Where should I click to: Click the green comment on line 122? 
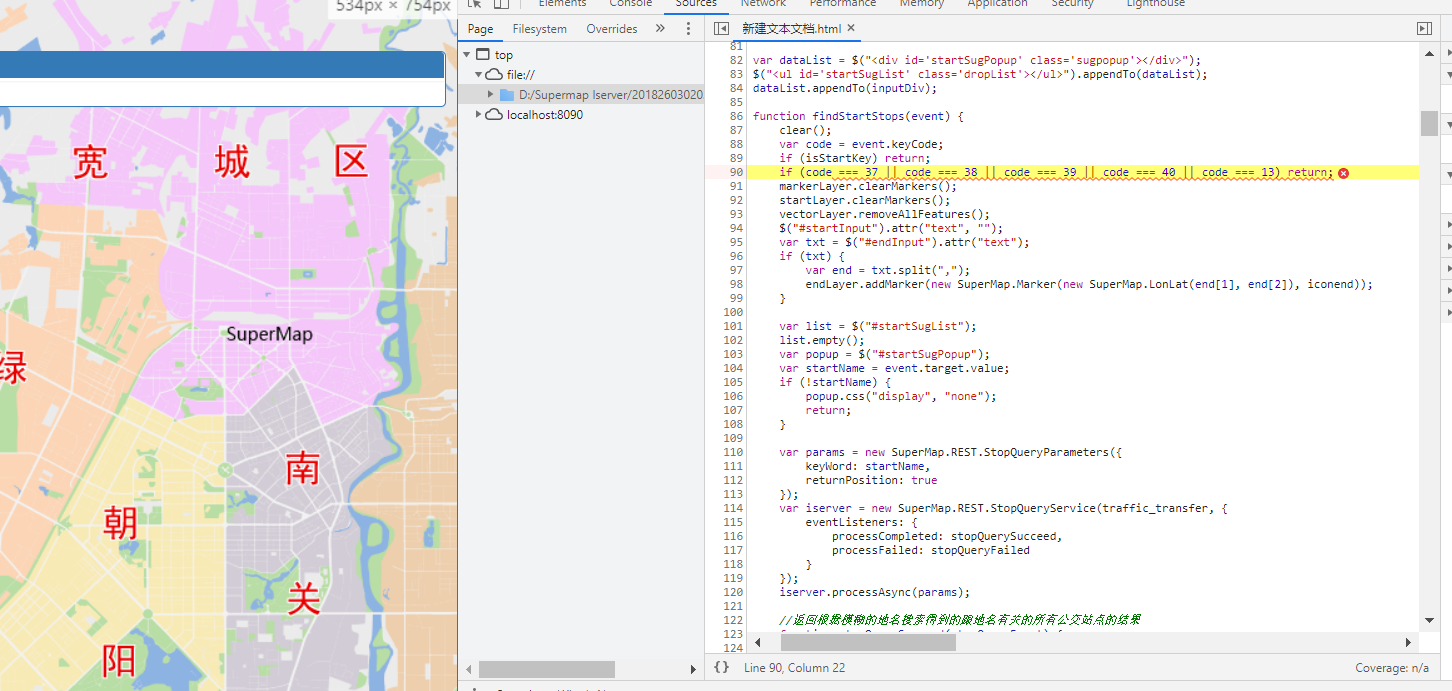[x=960, y=620]
